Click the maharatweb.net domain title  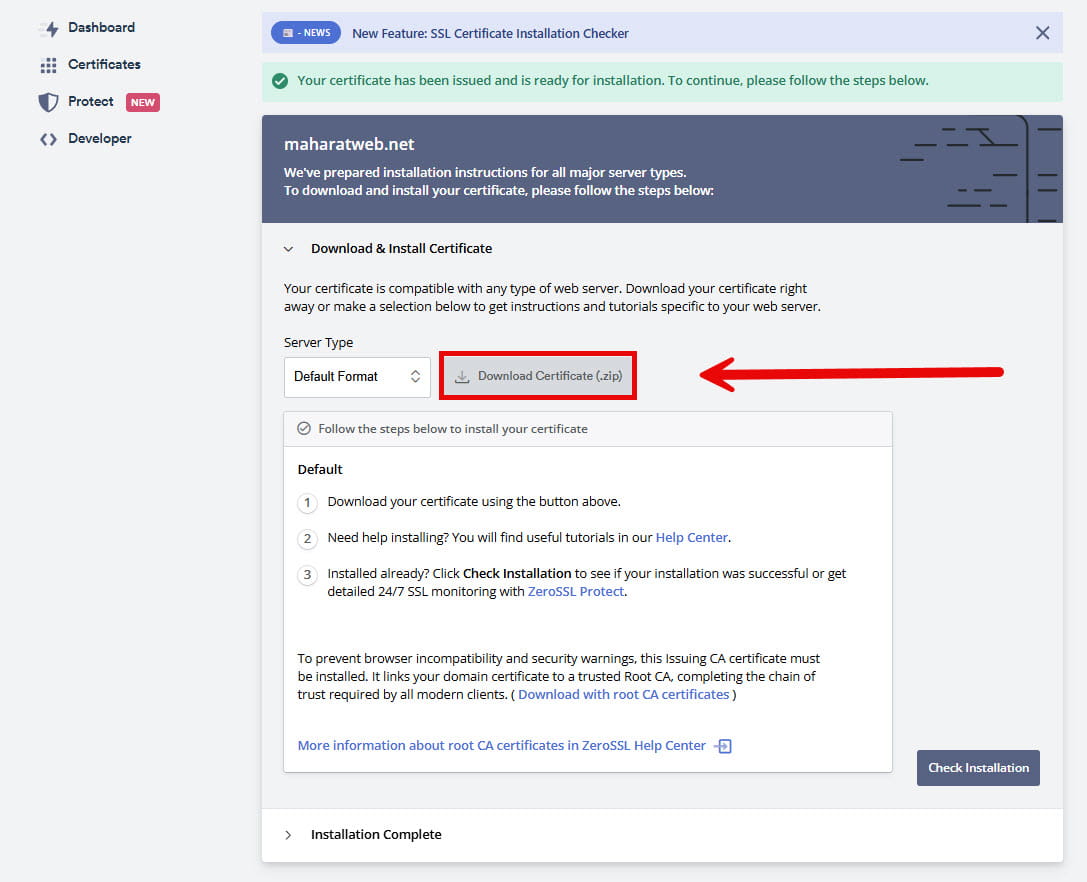(x=349, y=144)
